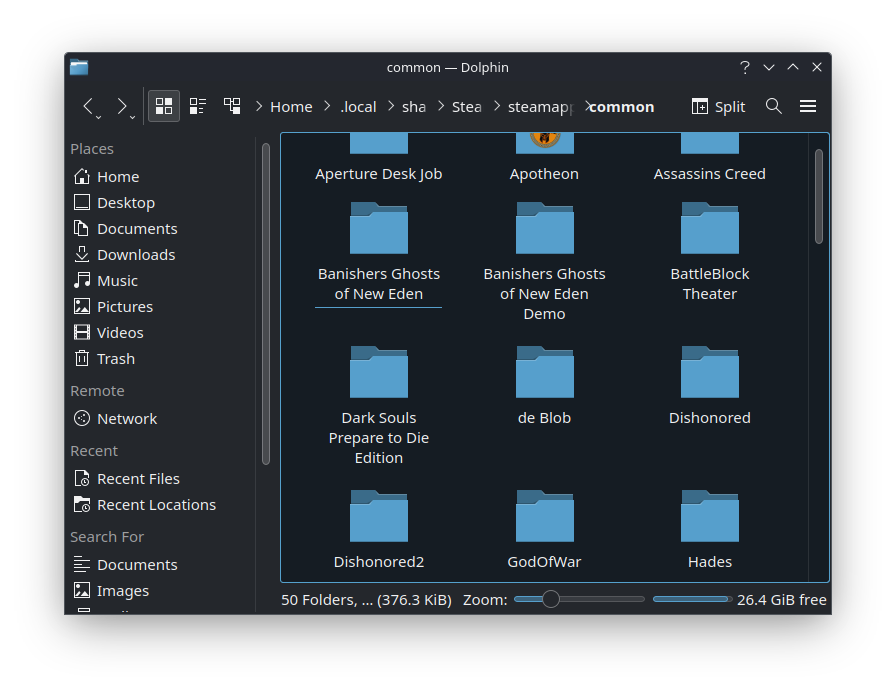Open Downloads in Places panel
896x691 pixels.
coord(161,255)
